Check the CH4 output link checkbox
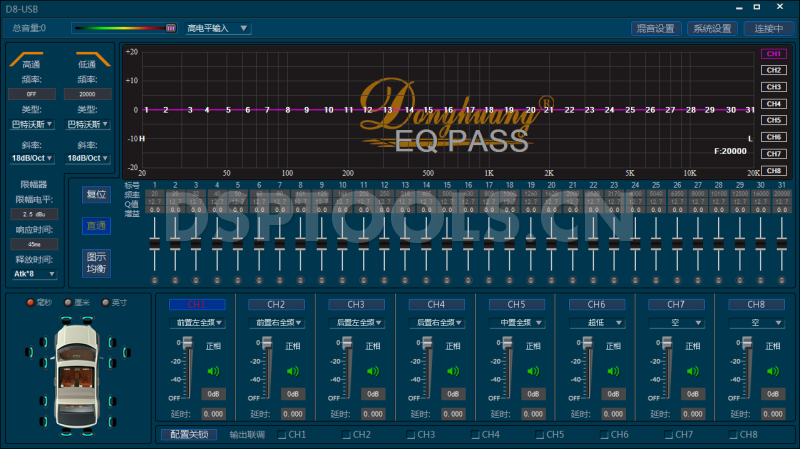 tap(475, 435)
